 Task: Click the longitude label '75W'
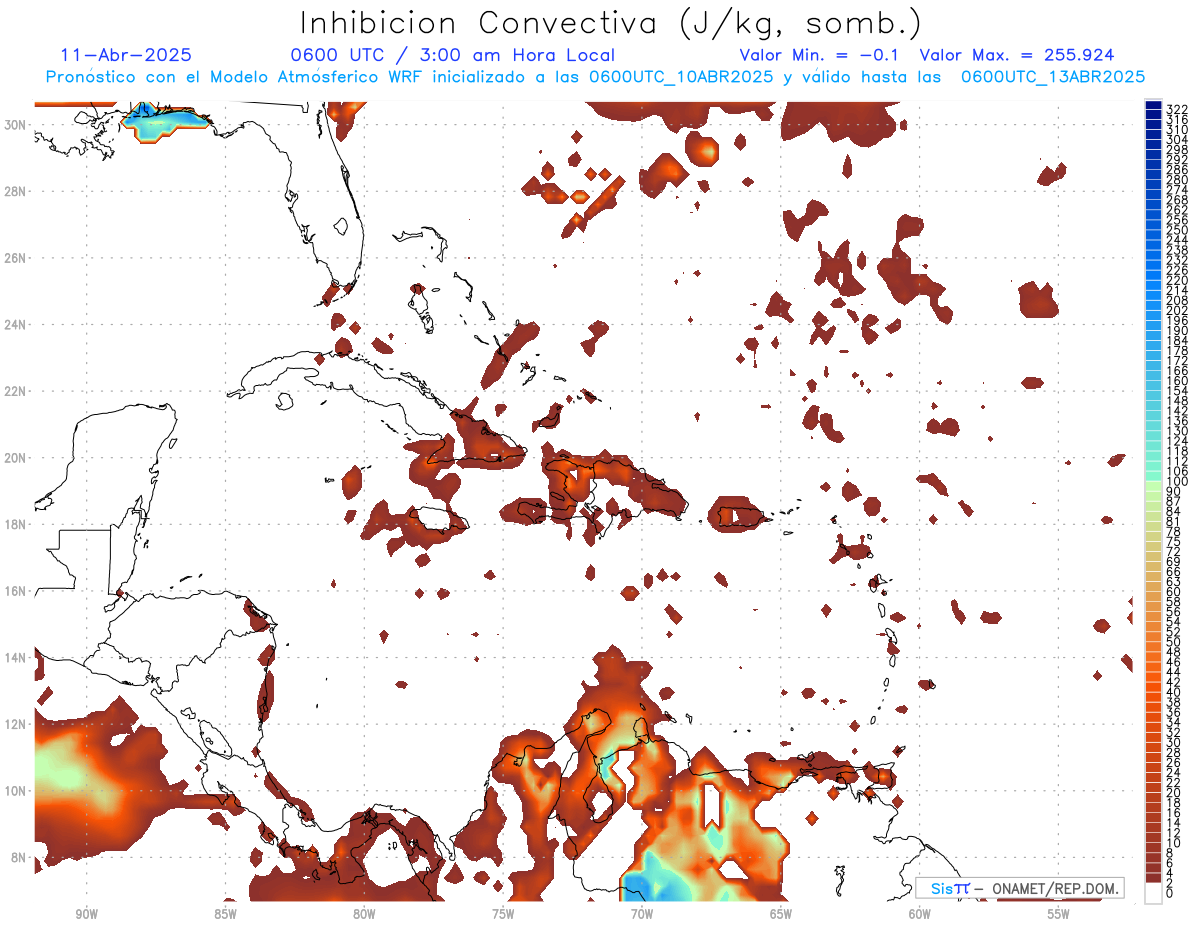click(x=503, y=914)
